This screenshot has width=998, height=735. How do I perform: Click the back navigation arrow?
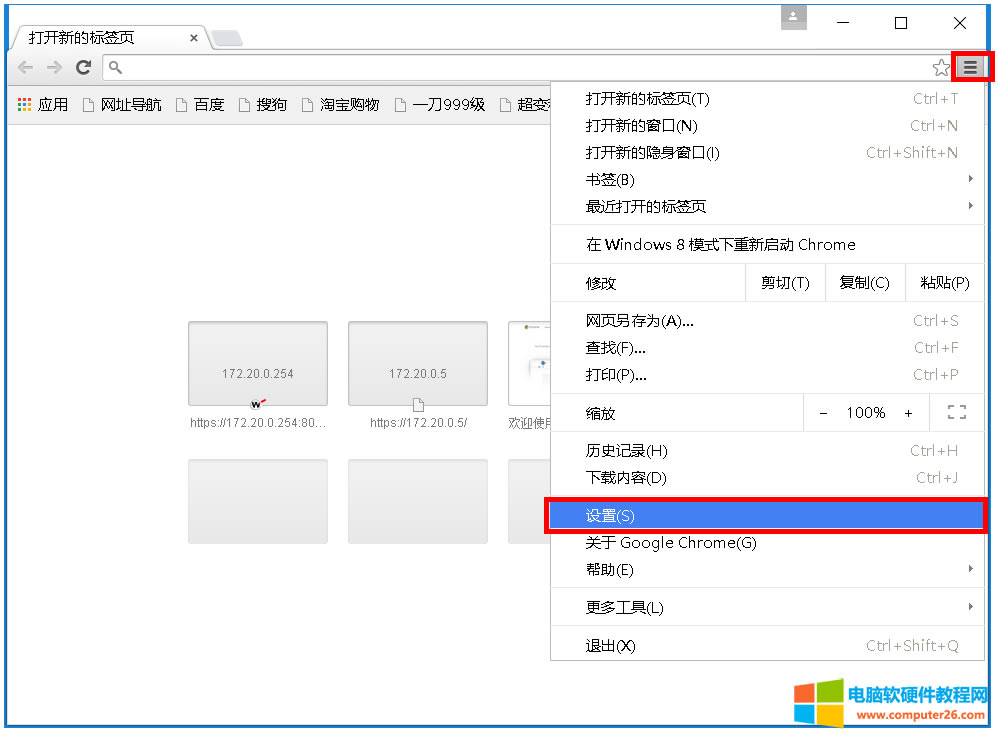coord(25,68)
